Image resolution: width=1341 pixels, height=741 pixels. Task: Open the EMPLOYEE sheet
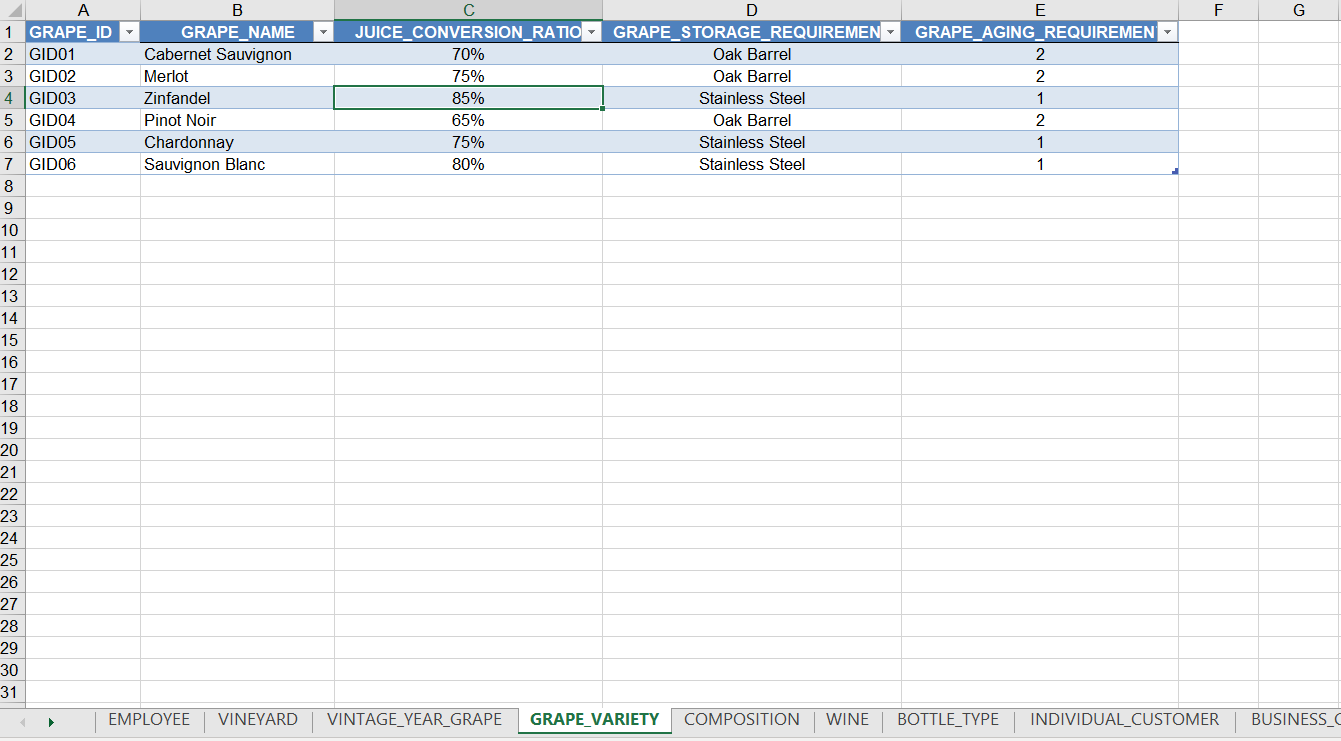click(x=149, y=719)
